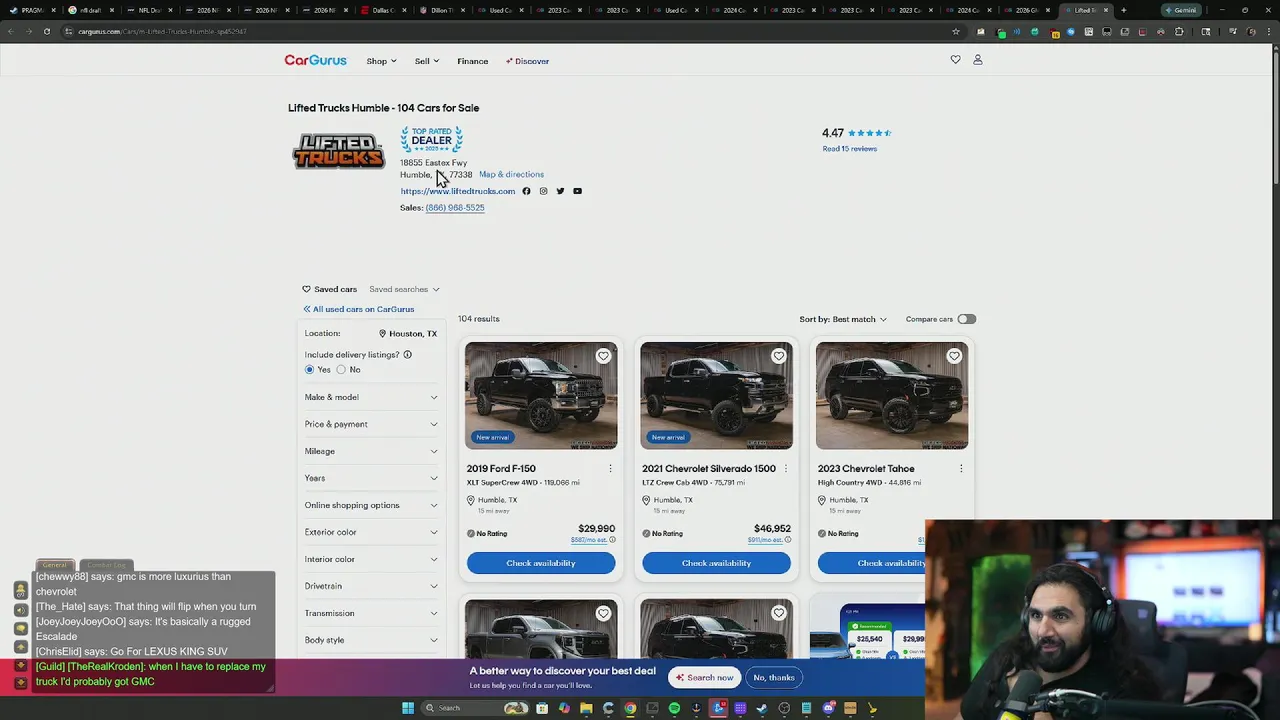Open the Saved searches dropdown
This screenshot has height=720, width=1280.
click(x=404, y=289)
